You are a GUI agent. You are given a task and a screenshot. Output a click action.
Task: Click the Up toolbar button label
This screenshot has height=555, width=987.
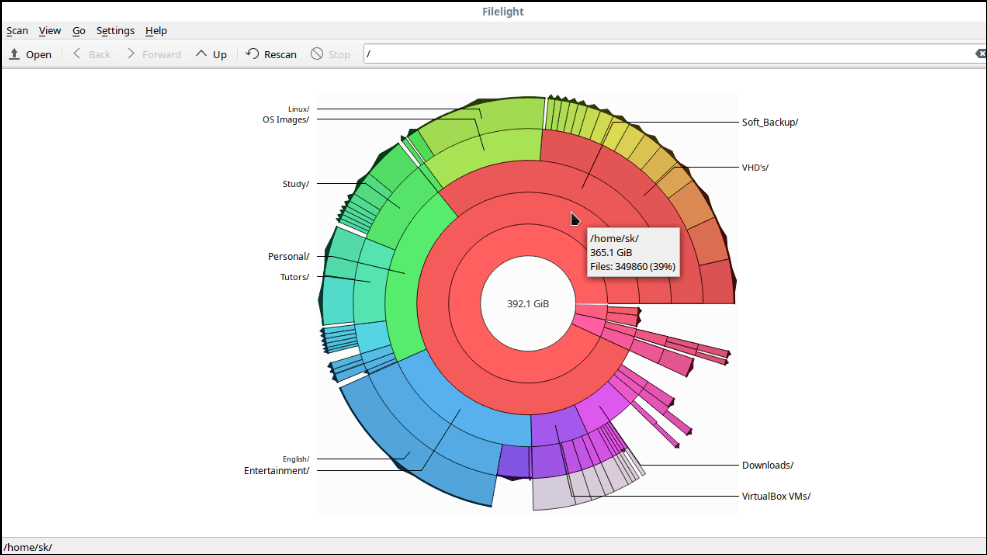click(220, 55)
